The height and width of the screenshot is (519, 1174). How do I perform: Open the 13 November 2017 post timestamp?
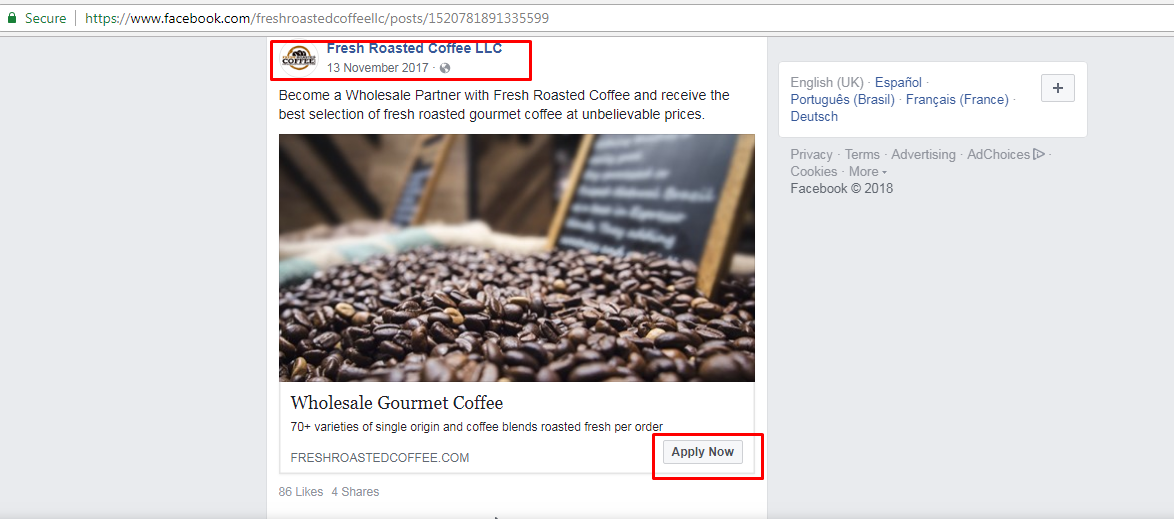click(x=377, y=68)
